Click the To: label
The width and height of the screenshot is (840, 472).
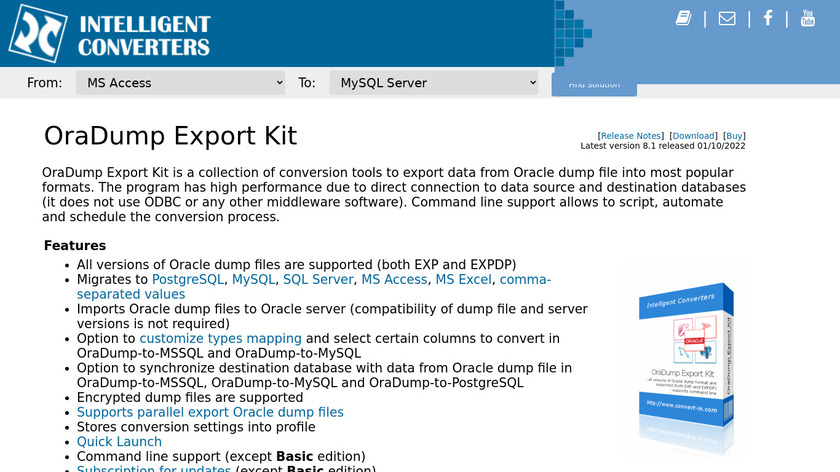[306, 83]
